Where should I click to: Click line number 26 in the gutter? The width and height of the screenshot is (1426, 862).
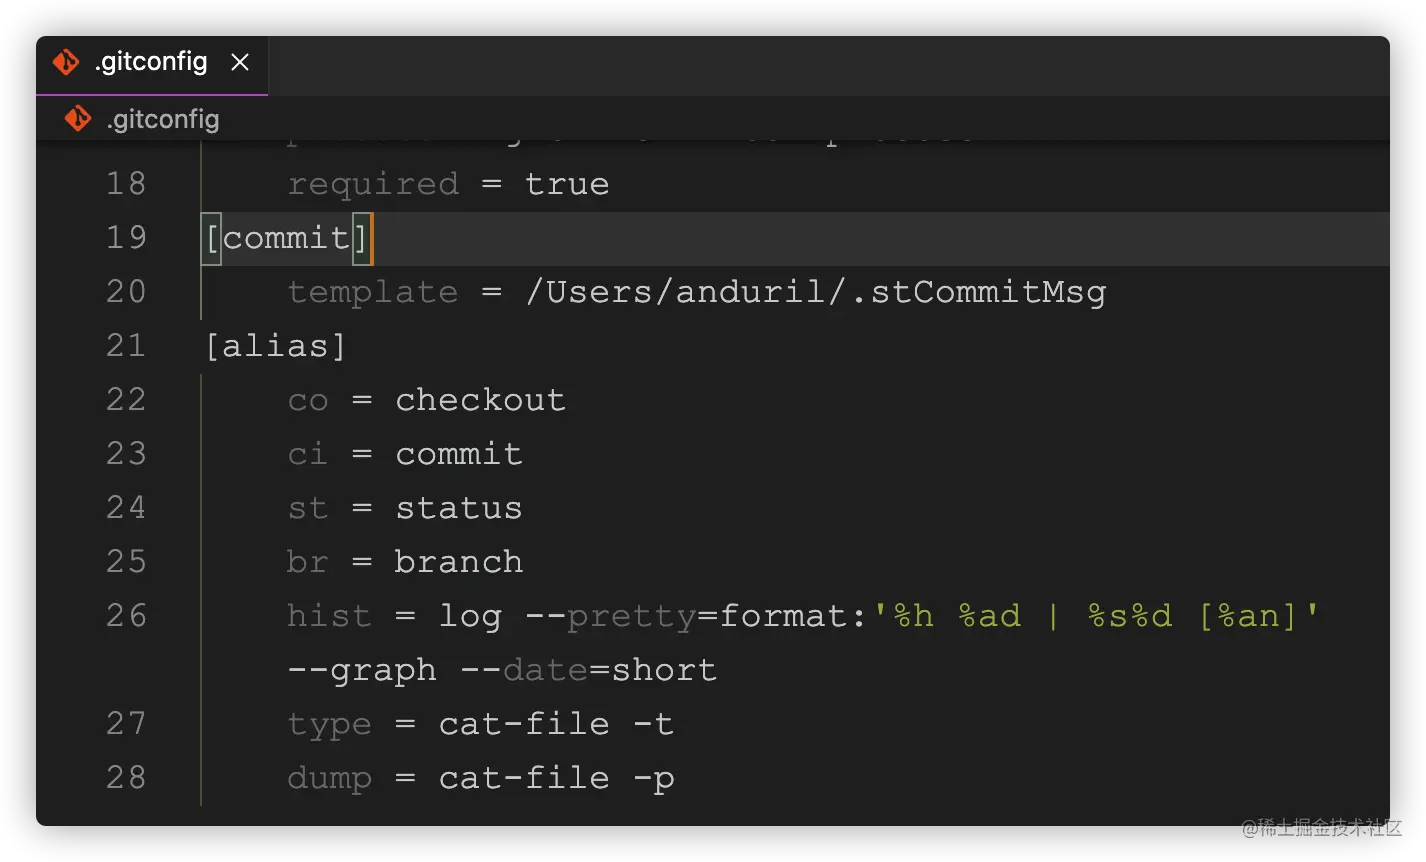point(126,616)
